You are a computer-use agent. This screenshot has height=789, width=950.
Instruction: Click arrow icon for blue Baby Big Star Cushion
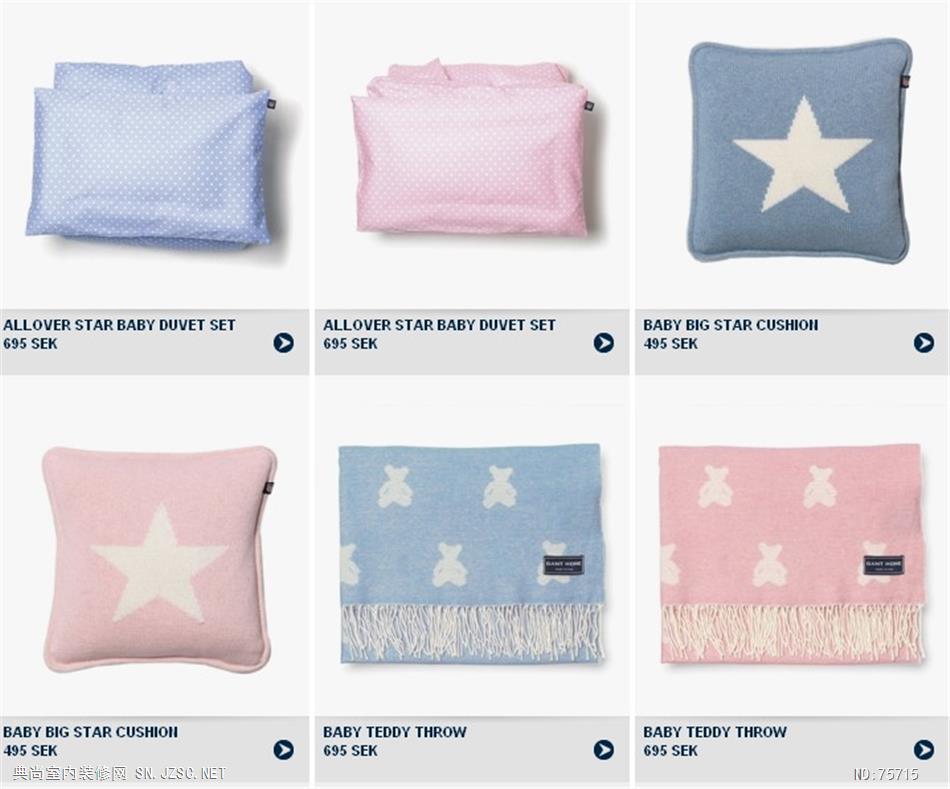923,343
